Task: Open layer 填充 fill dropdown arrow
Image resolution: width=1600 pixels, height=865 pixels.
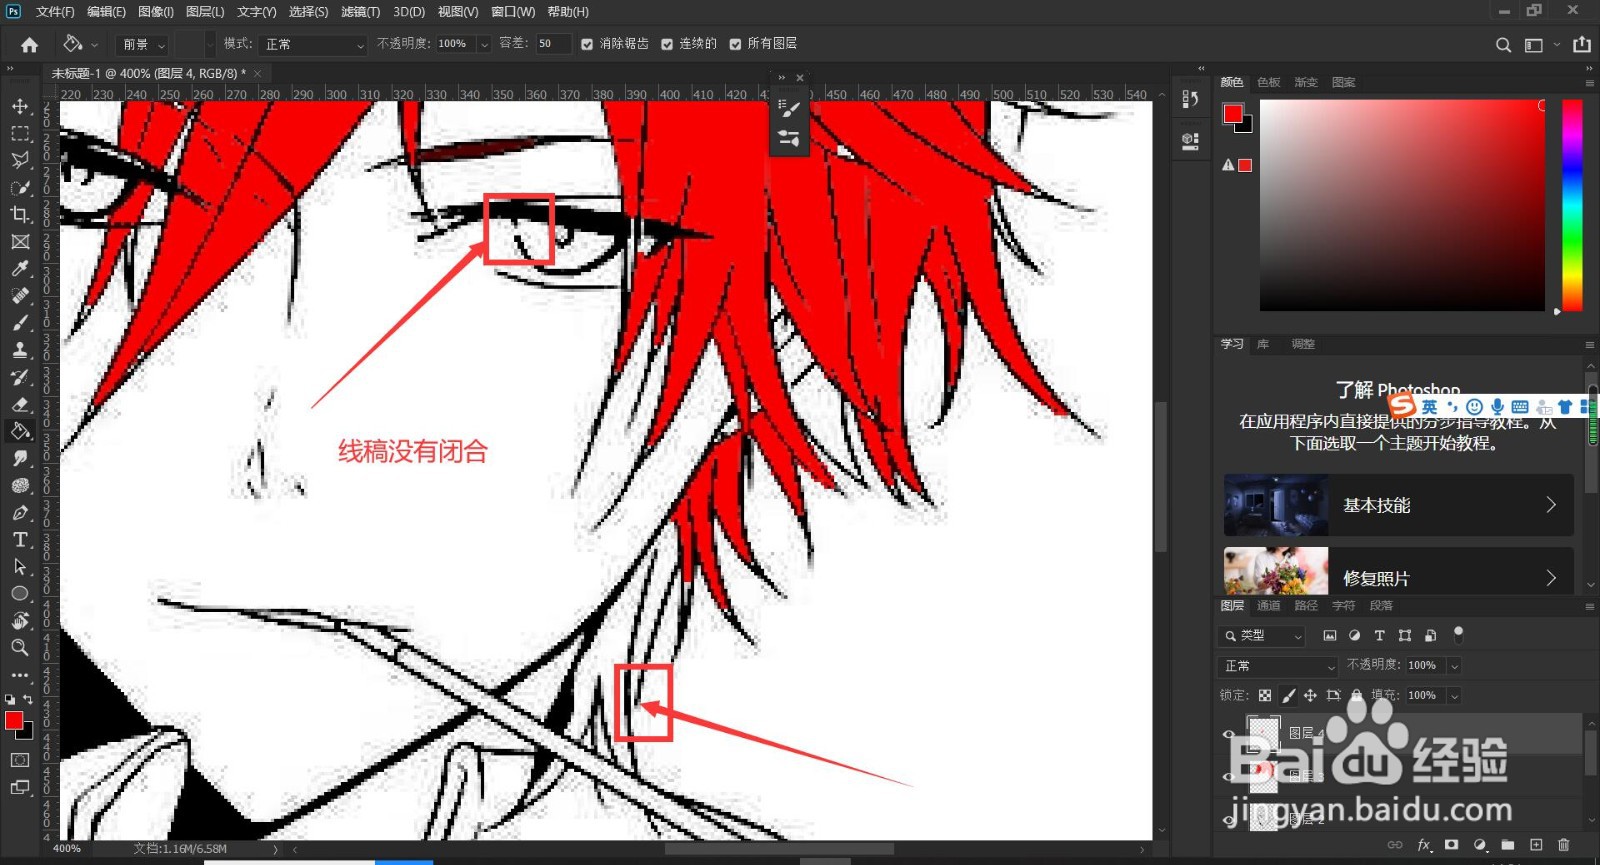Action: pos(1454,695)
